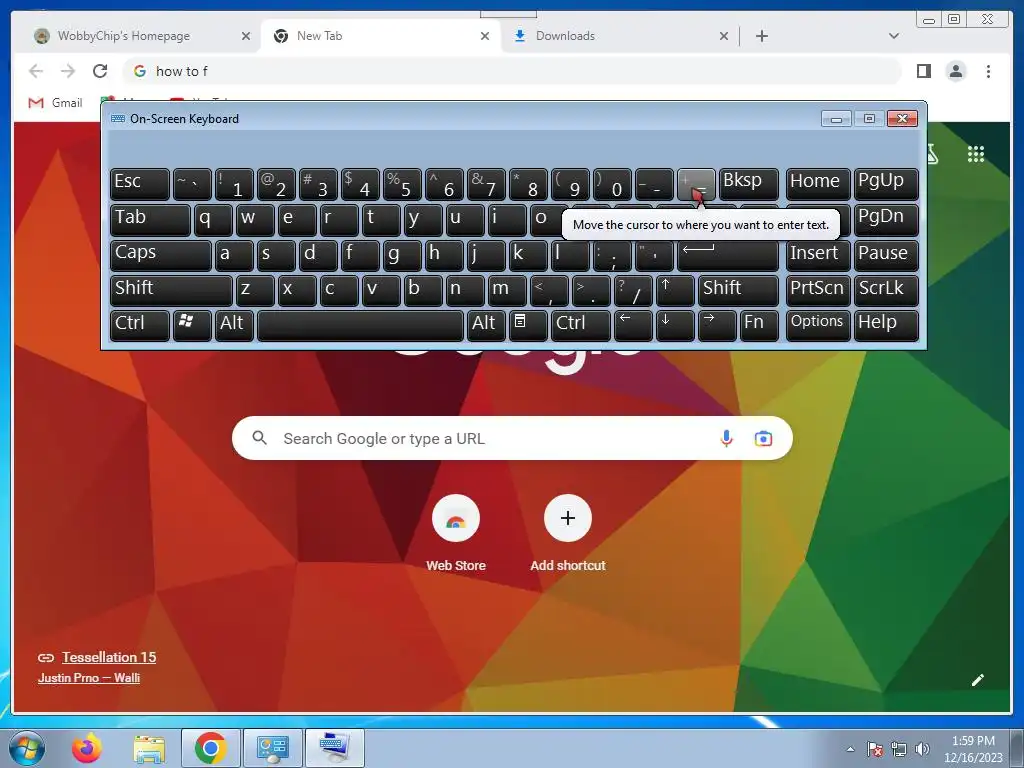The width and height of the screenshot is (1024, 768).
Task: Click the Enter key on the keyboard
Action: pyautogui.click(x=728, y=255)
